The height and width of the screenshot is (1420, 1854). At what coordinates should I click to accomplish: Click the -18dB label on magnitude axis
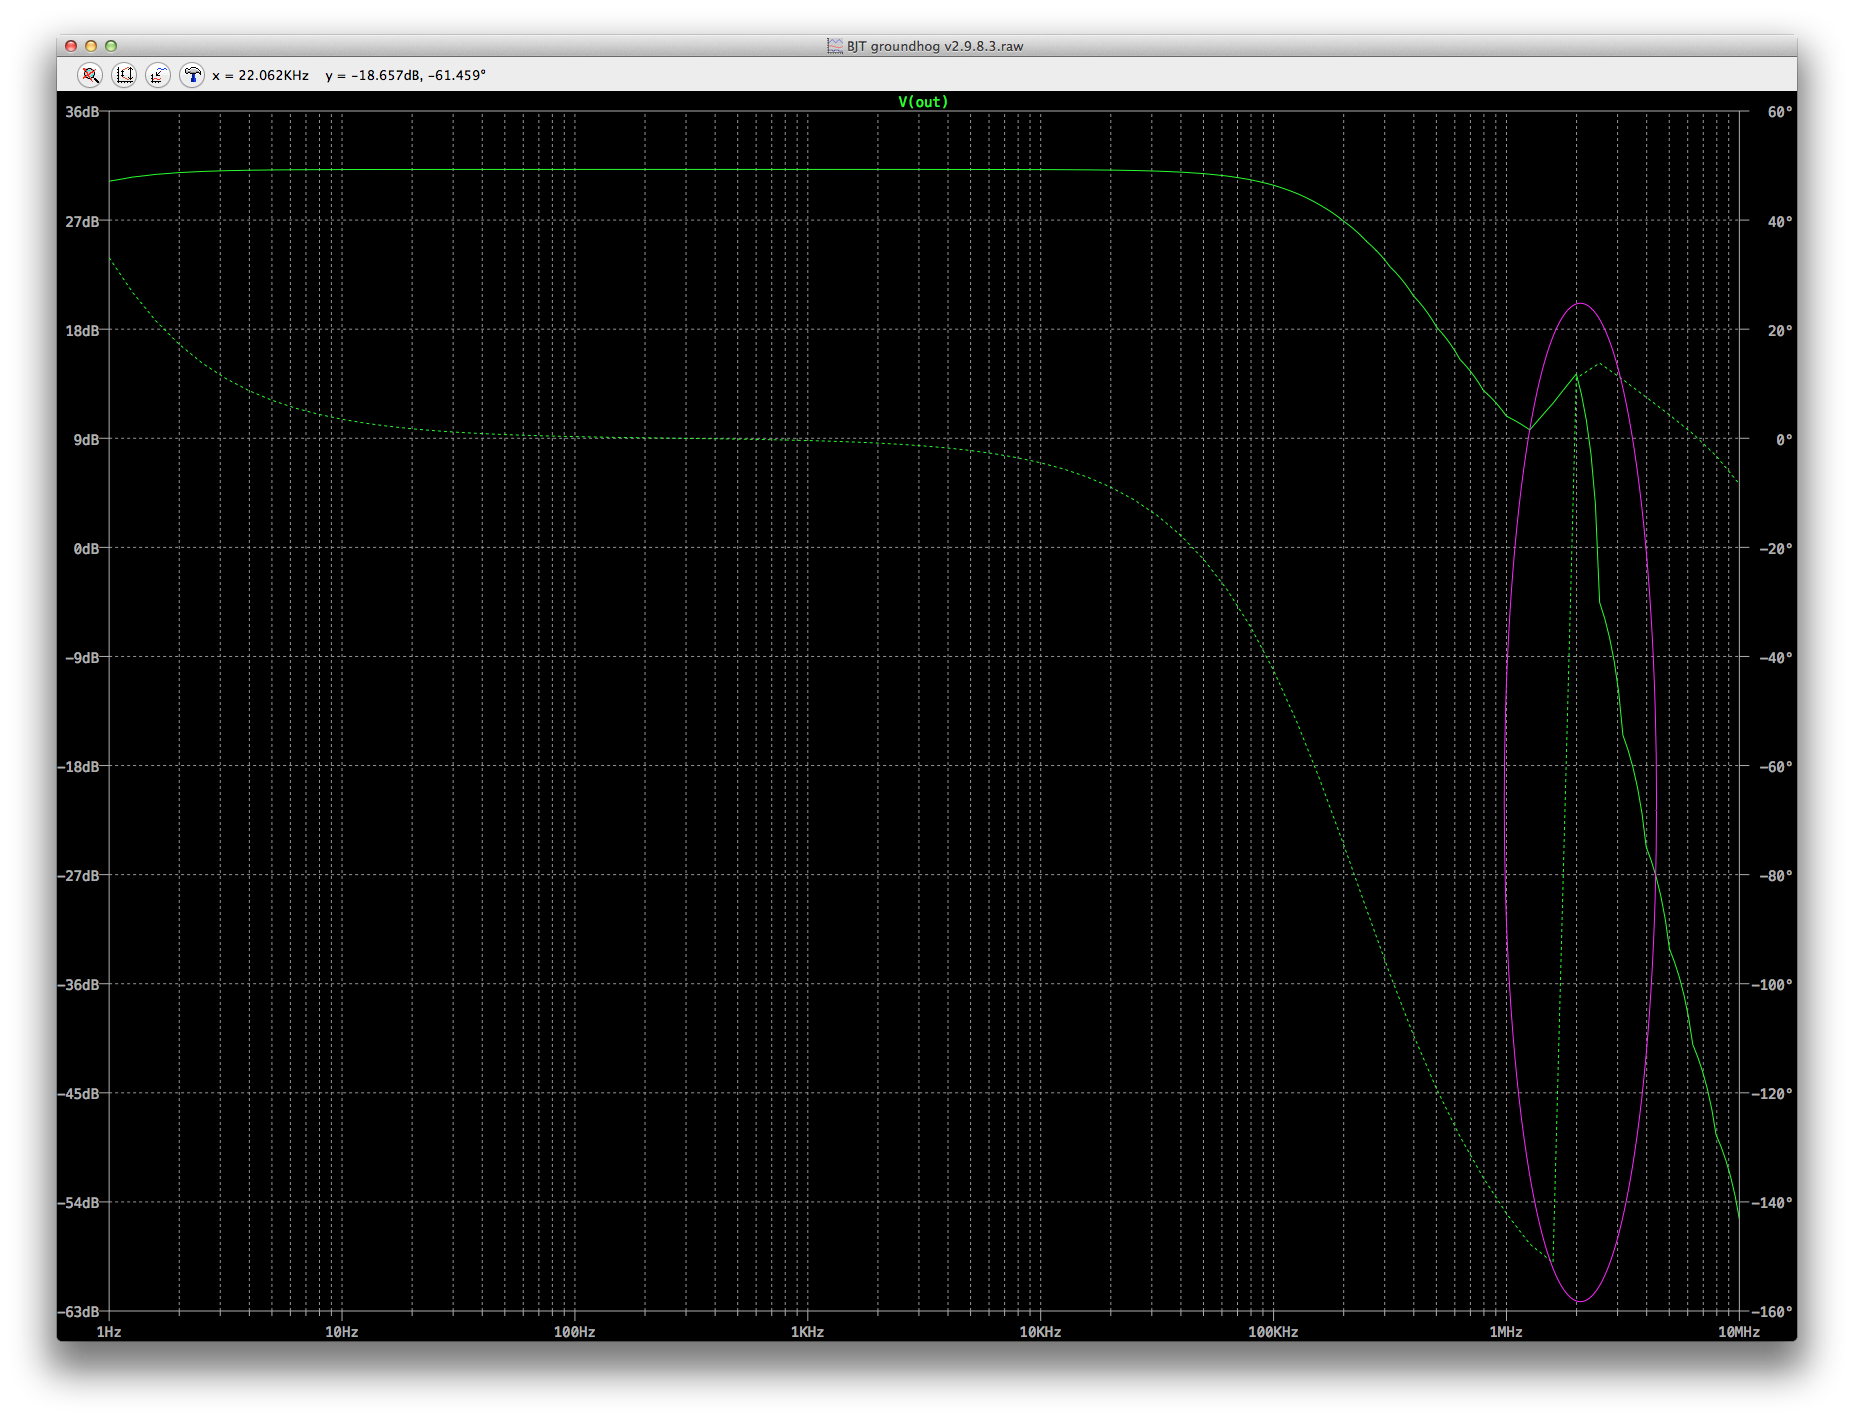coord(79,766)
